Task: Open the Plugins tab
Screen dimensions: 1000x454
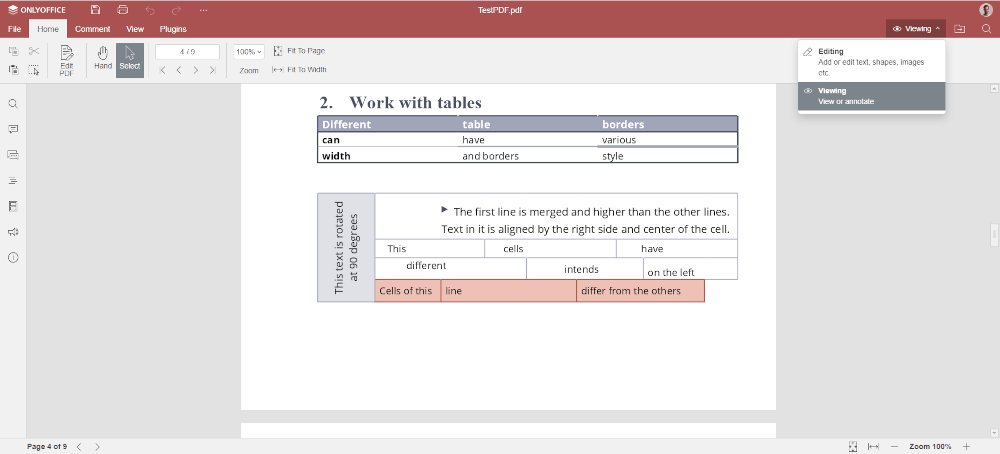Action: 173,29
